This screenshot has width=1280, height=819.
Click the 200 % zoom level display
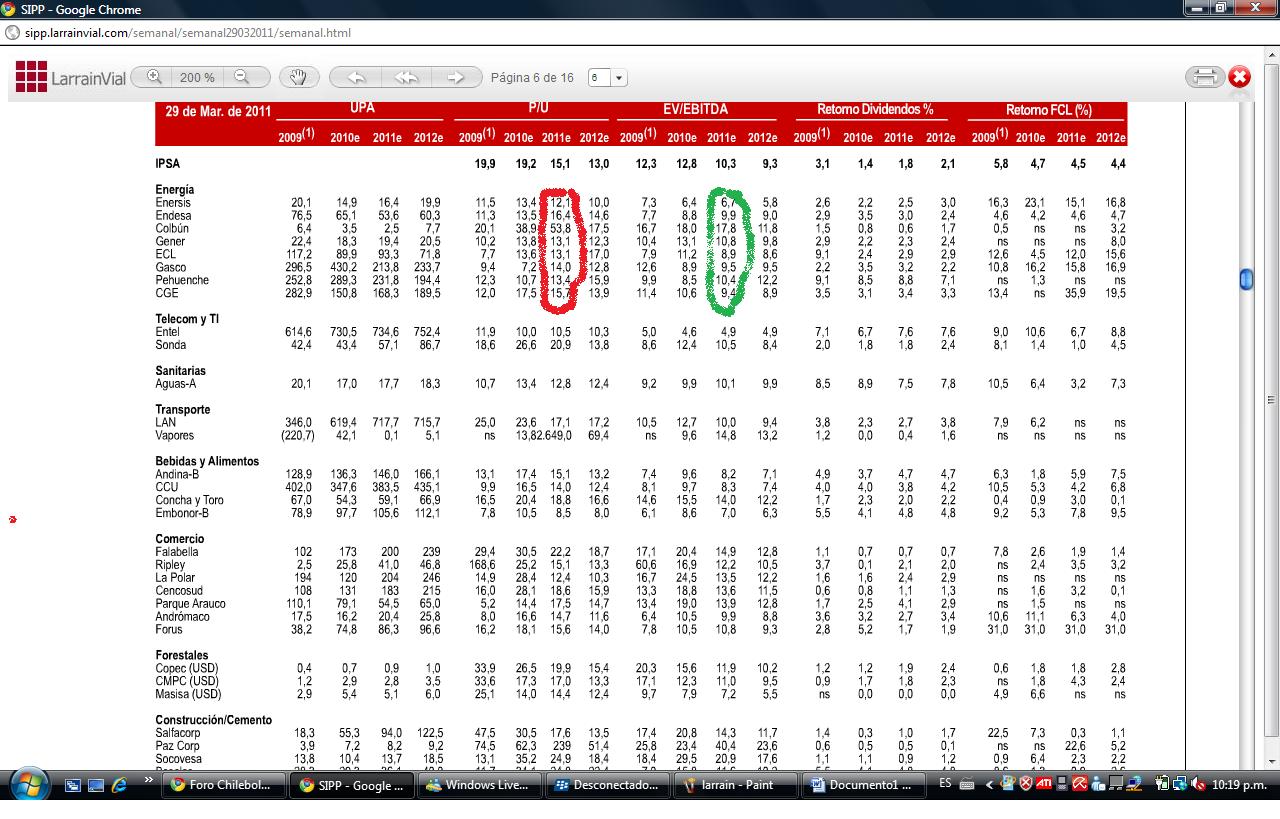[x=198, y=77]
